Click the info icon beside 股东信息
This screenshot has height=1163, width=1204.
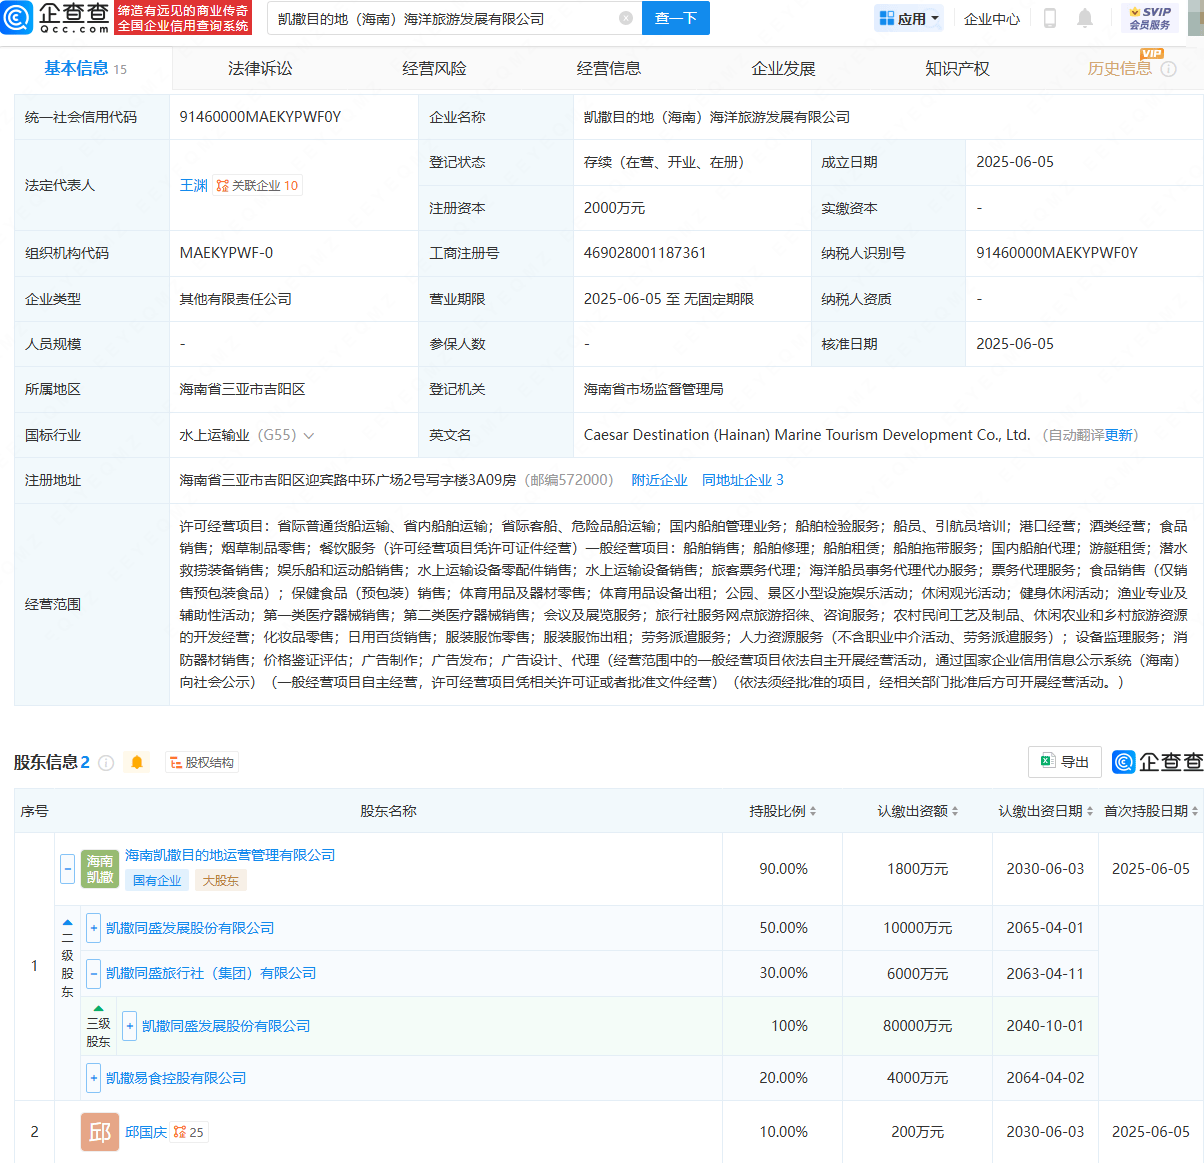[x=106, y=763]
